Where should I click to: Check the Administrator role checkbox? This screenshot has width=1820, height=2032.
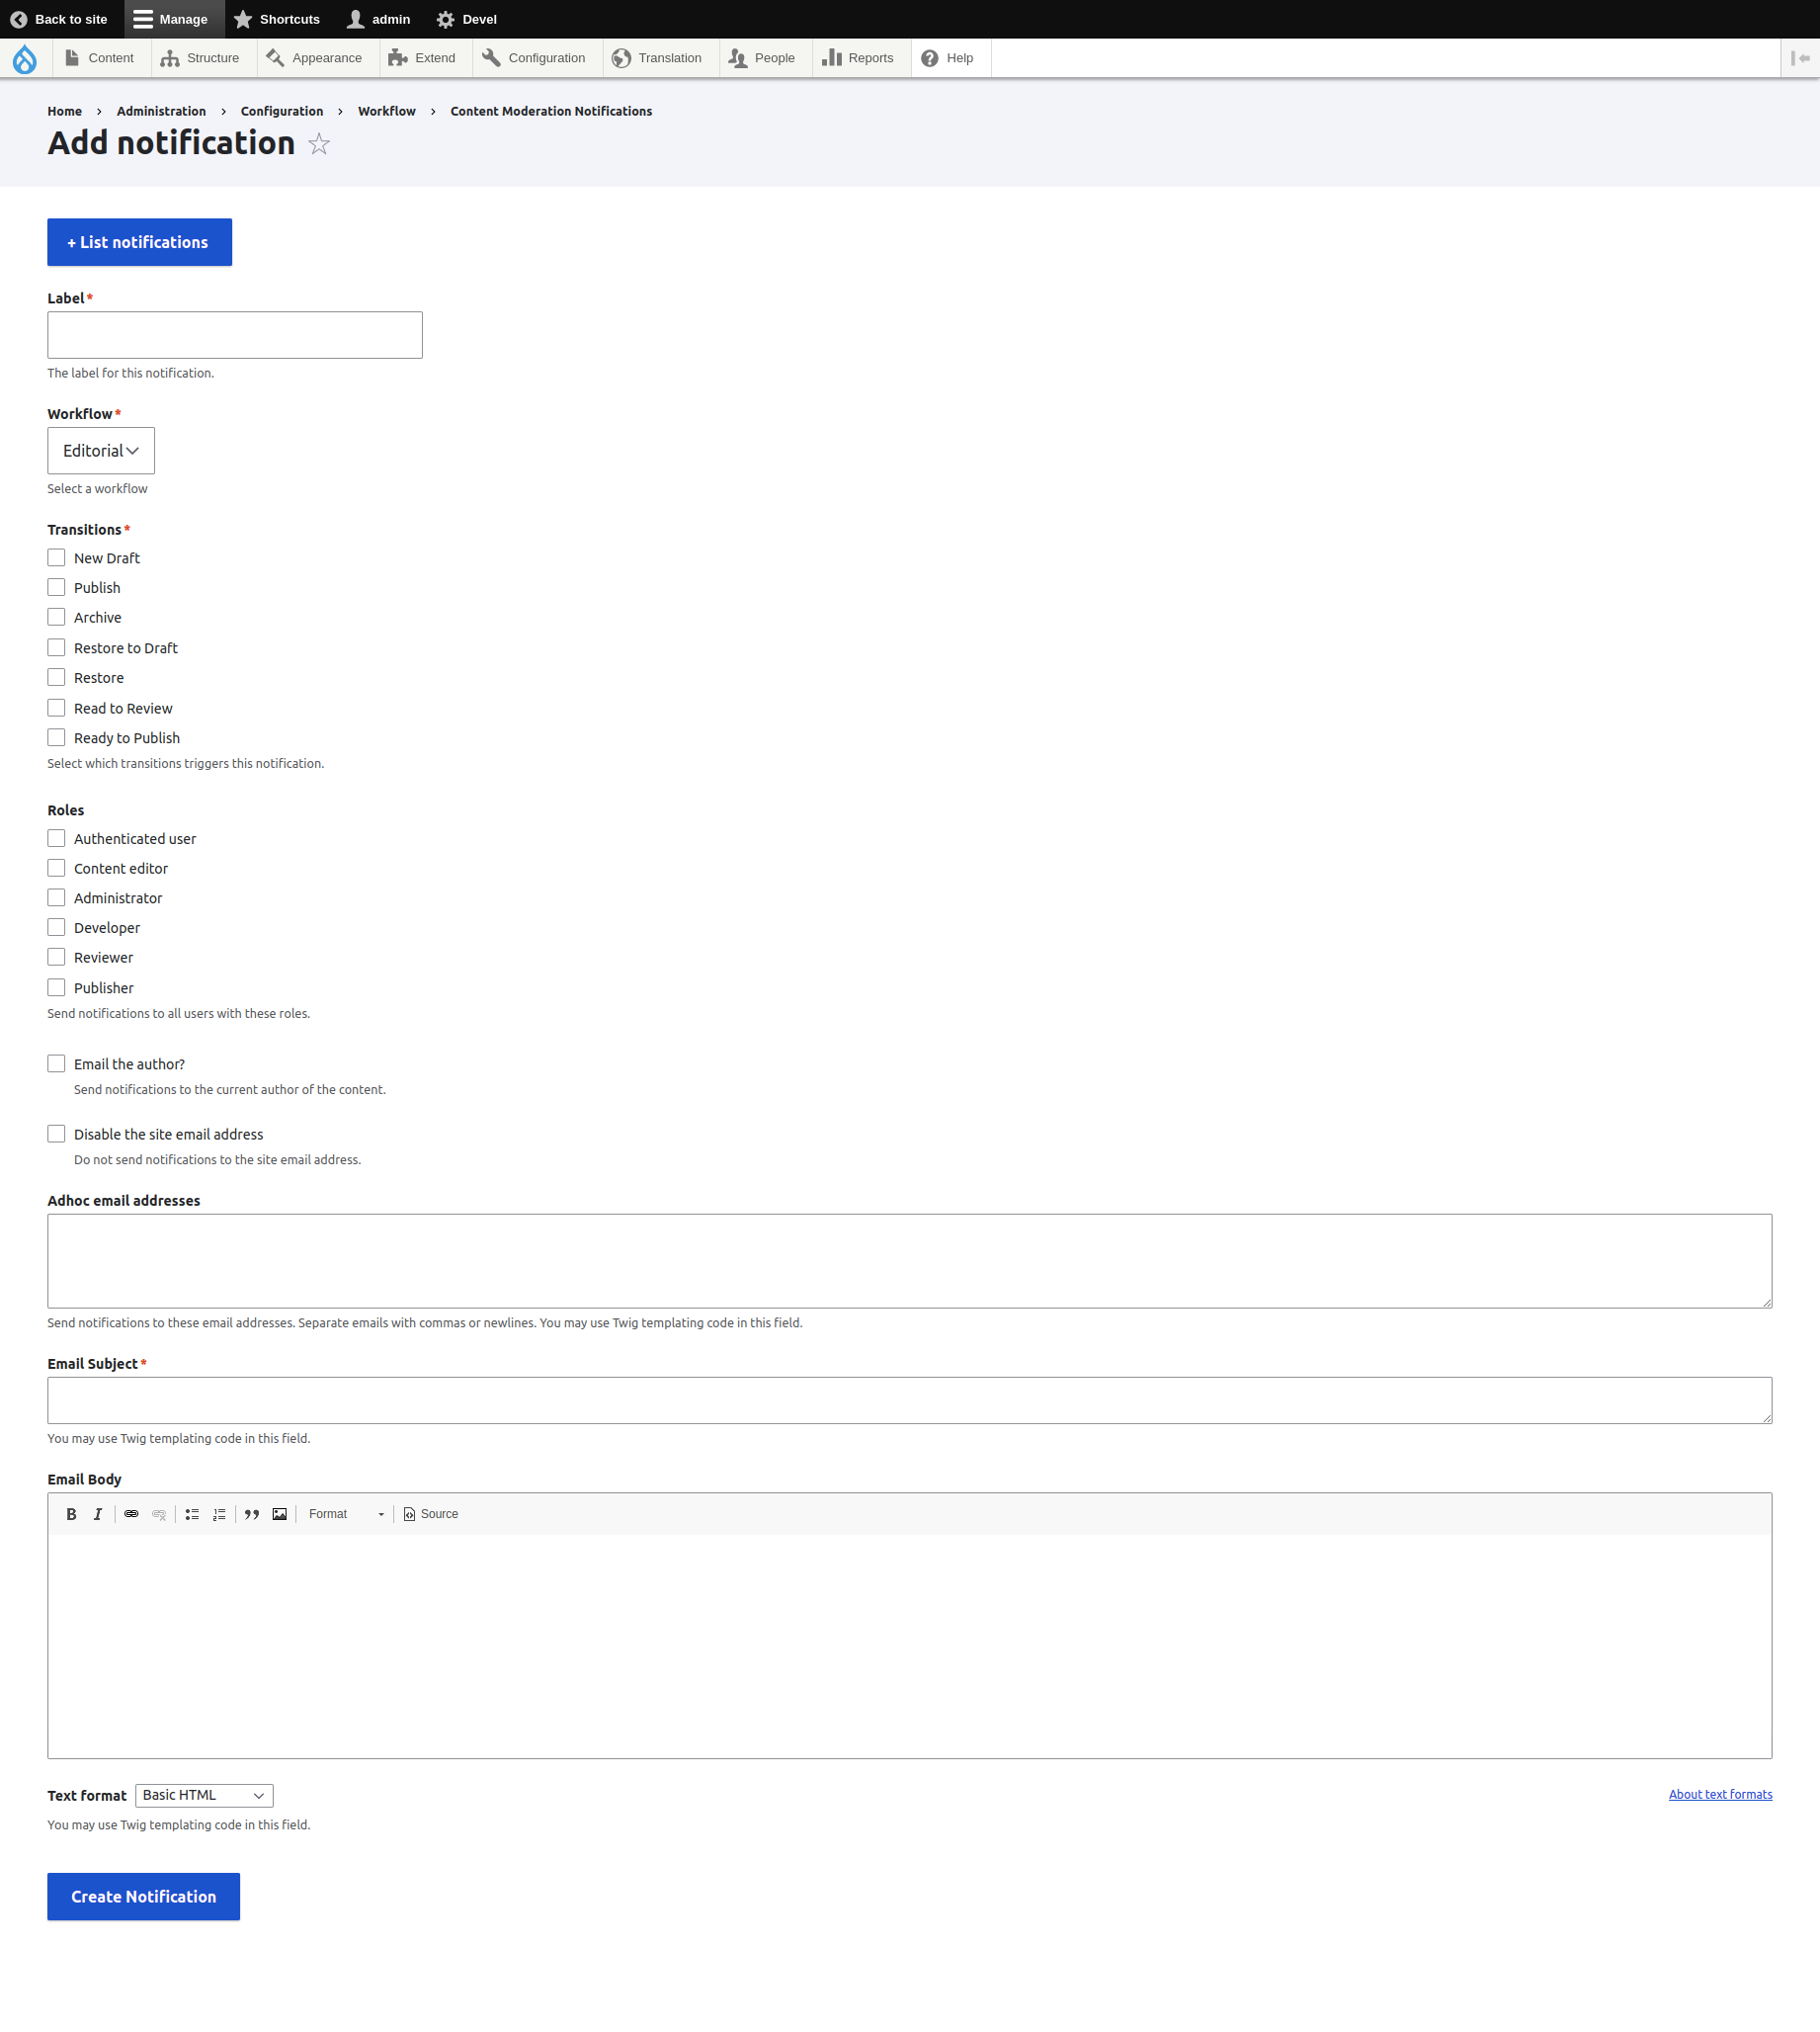56,897
